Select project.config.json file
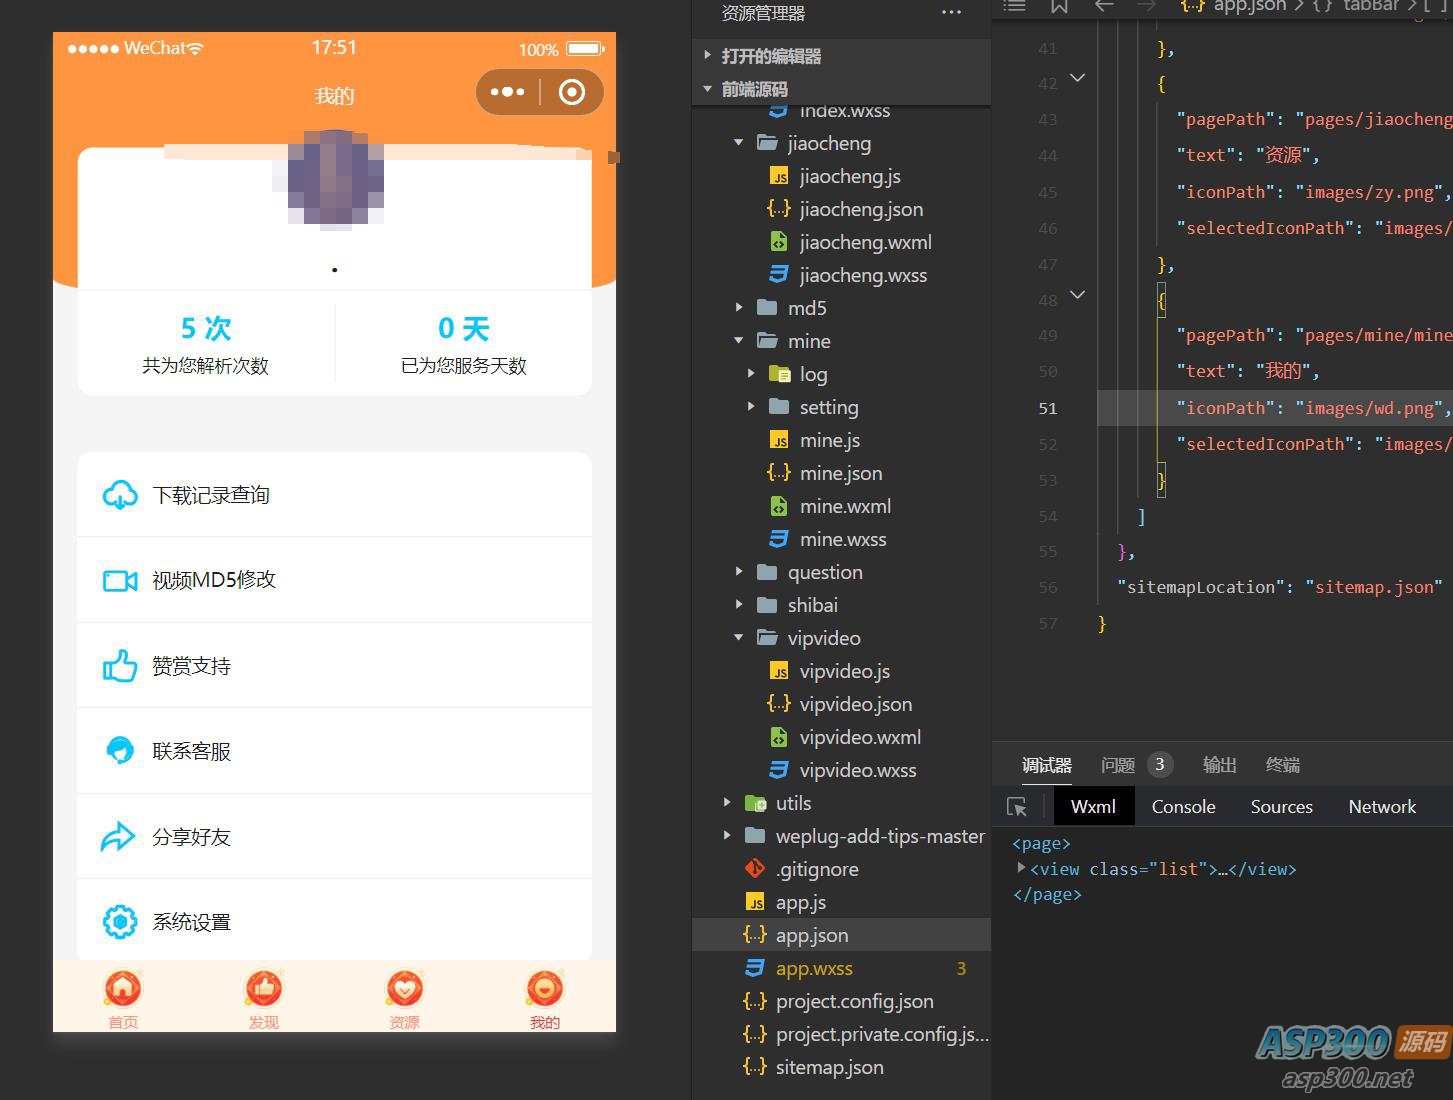 pos(854,1001)
